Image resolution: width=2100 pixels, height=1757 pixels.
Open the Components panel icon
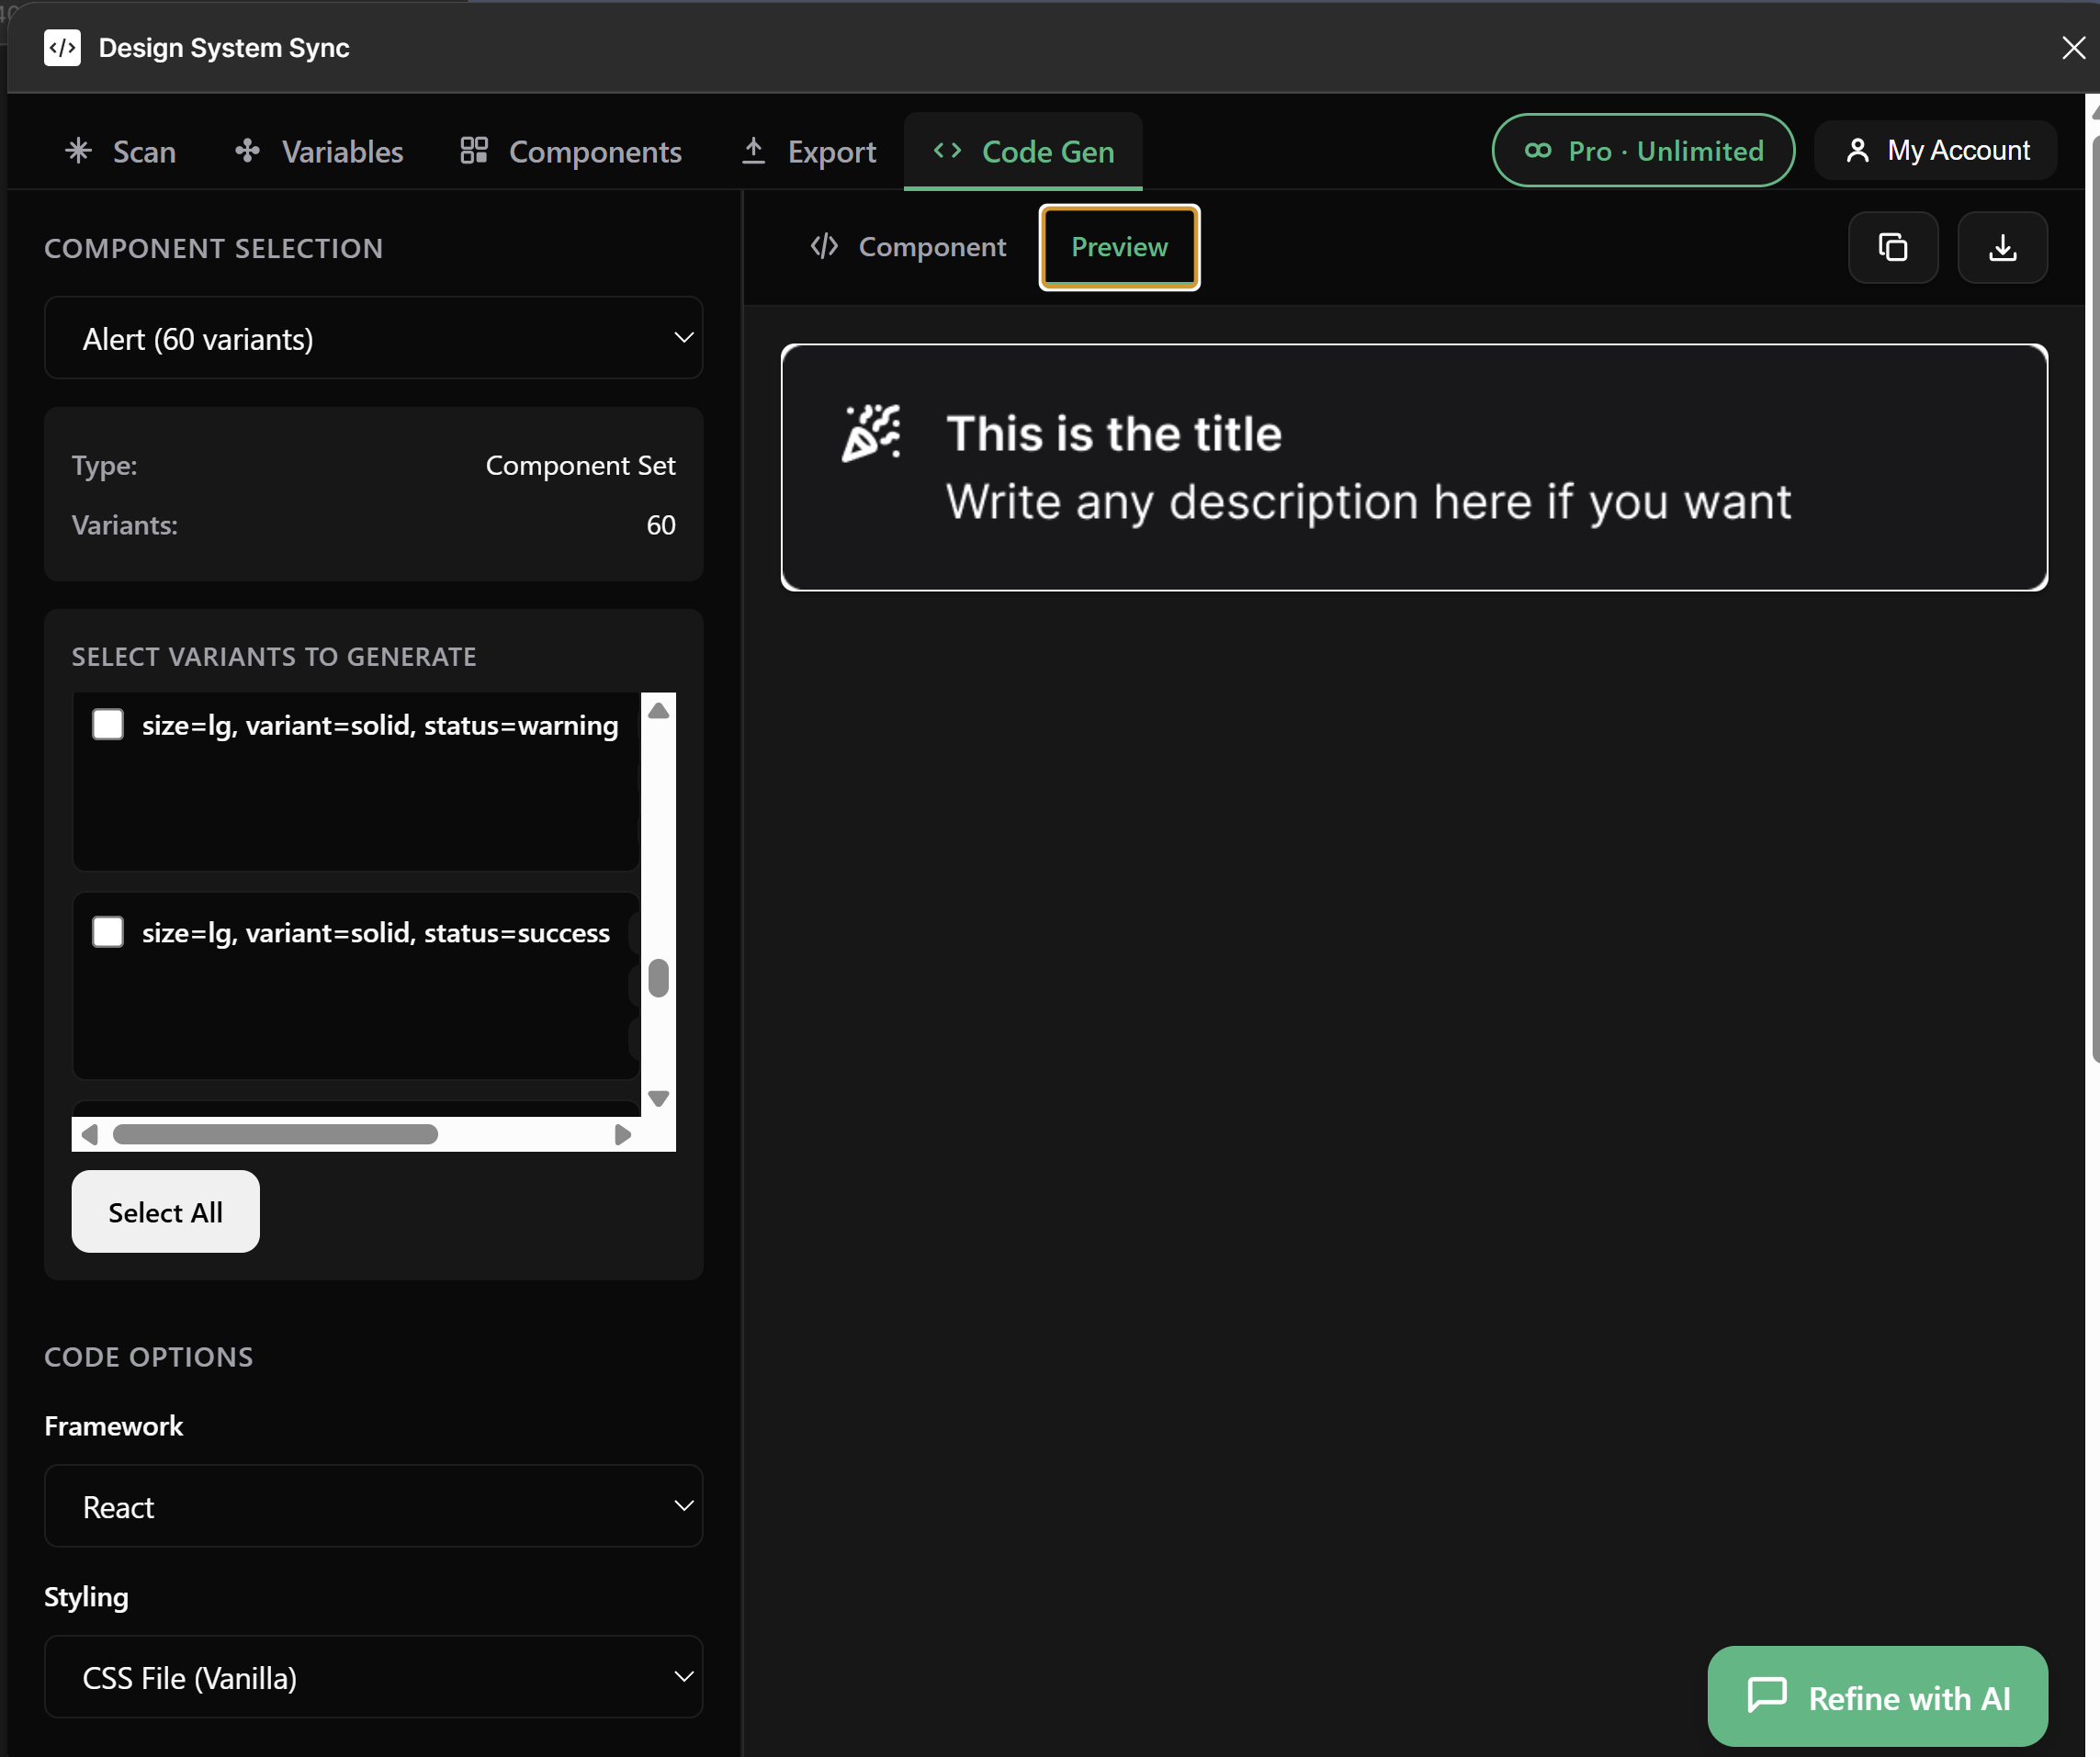(x=473, y=150)
